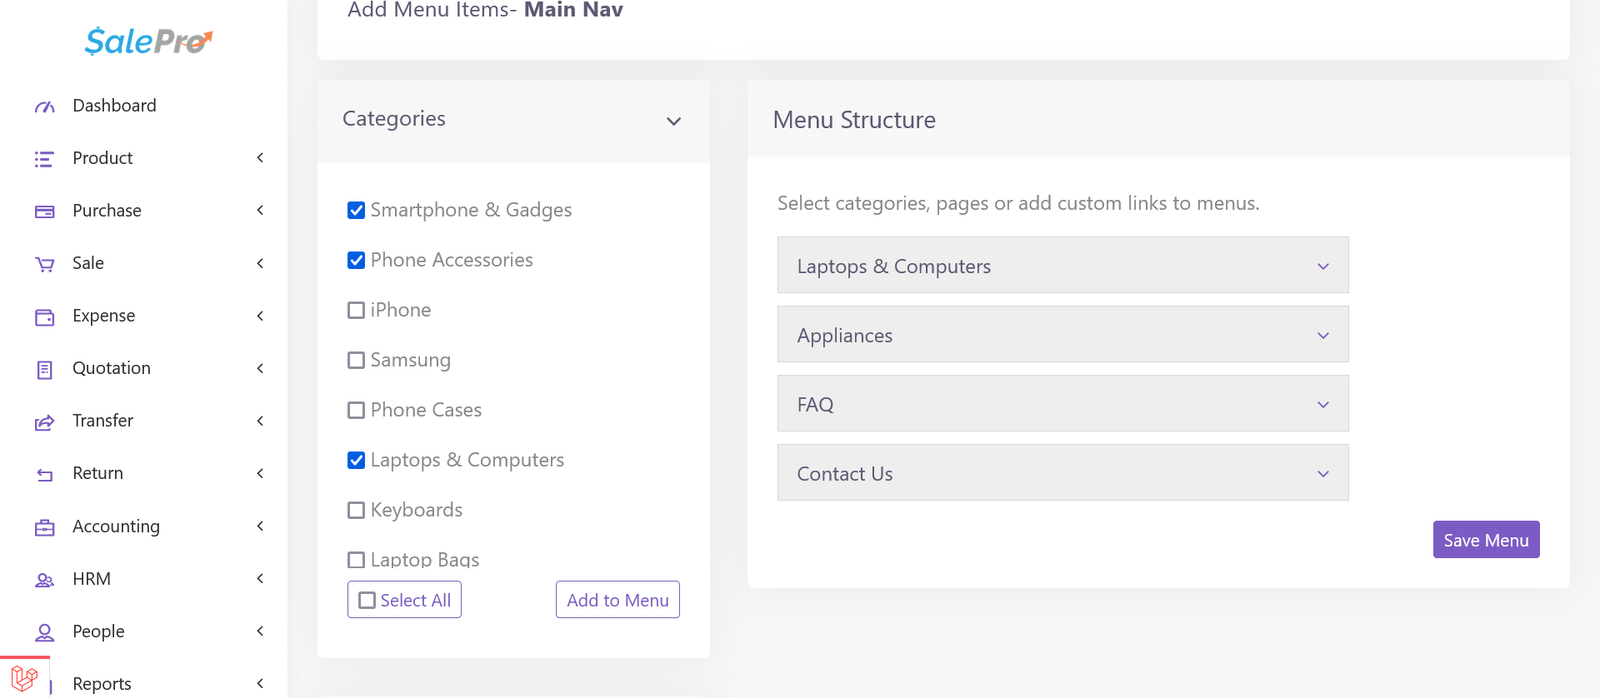Click the Dashboard speedometer icon
Image resolution: width=1600 pixels, height=698 pixels.
(45, 106)
